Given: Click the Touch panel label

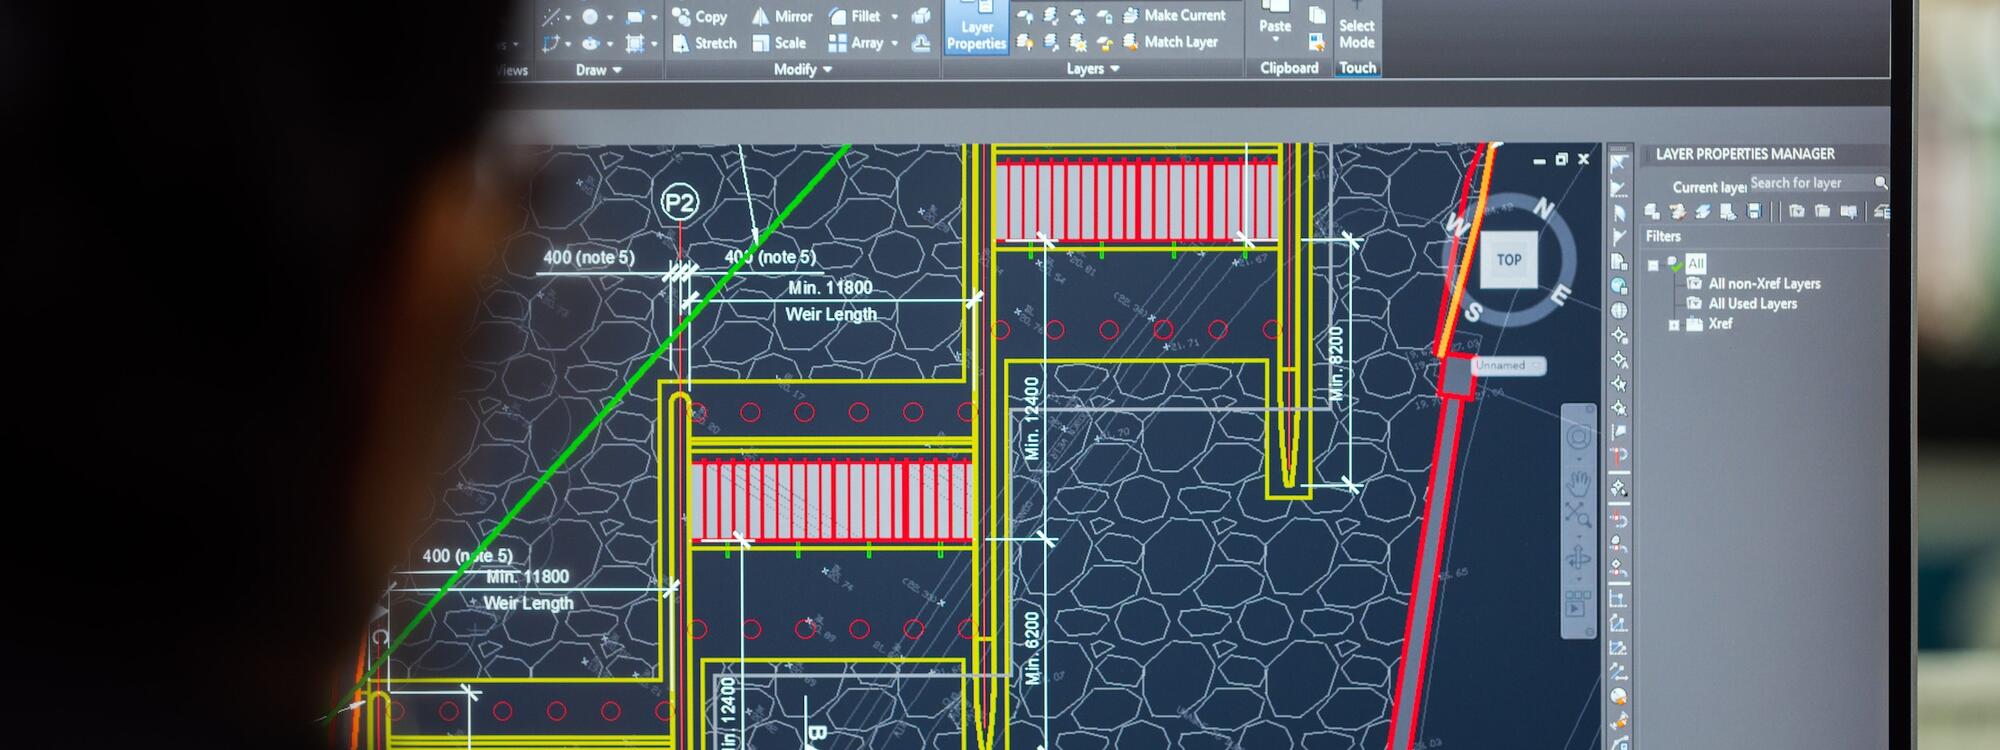Looking at the screenshot, I should tap(1357, 68).
